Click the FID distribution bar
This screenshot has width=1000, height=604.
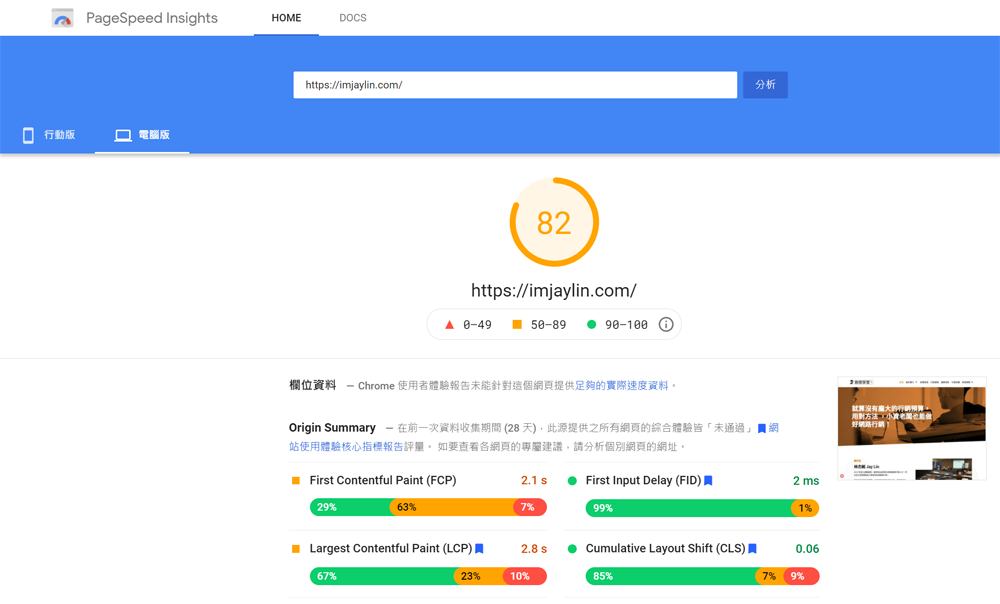[x=702, y=508]
